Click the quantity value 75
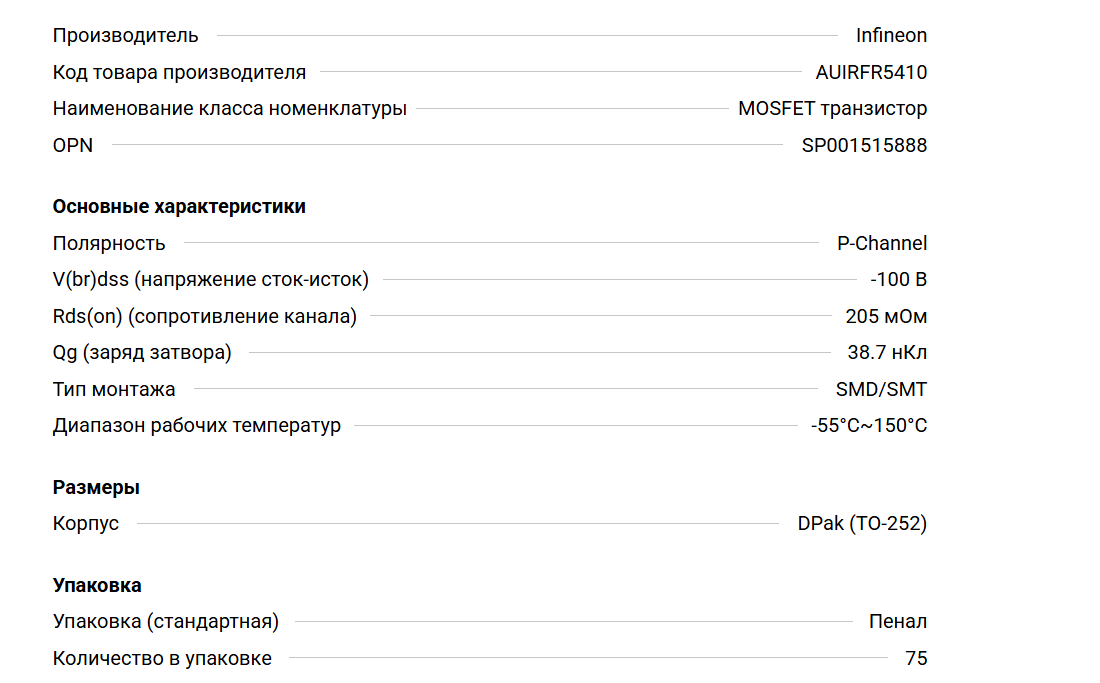Screen dimensions: 1100x683 pyautogui.click(x=915, y=658)
